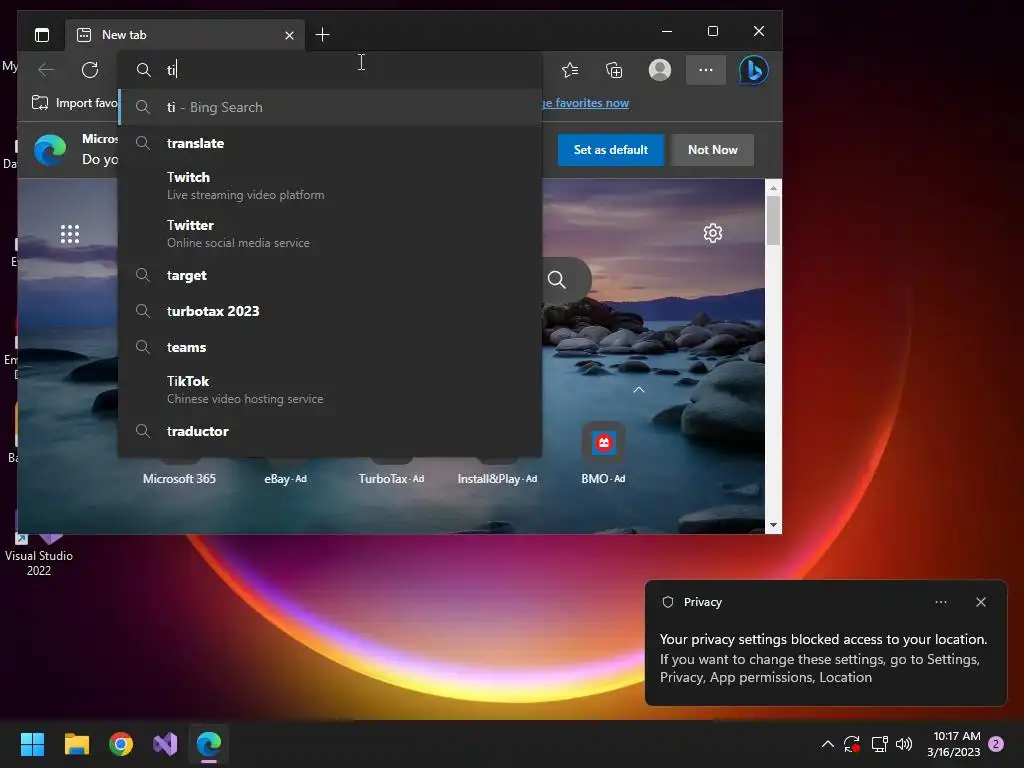
Task: Click the favorites now link
Action: pos(586,103)
